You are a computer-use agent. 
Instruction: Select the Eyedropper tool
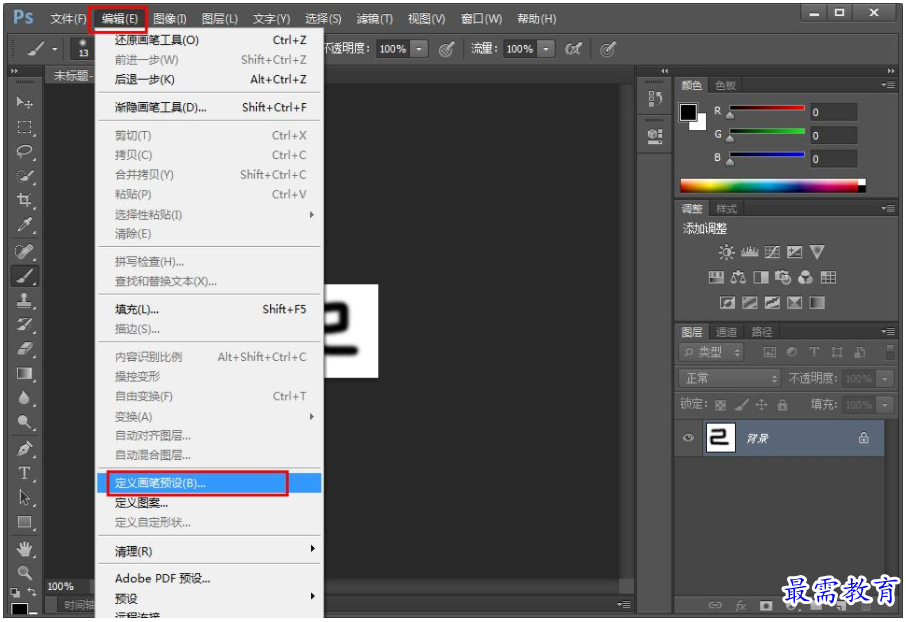click(24, 224)
